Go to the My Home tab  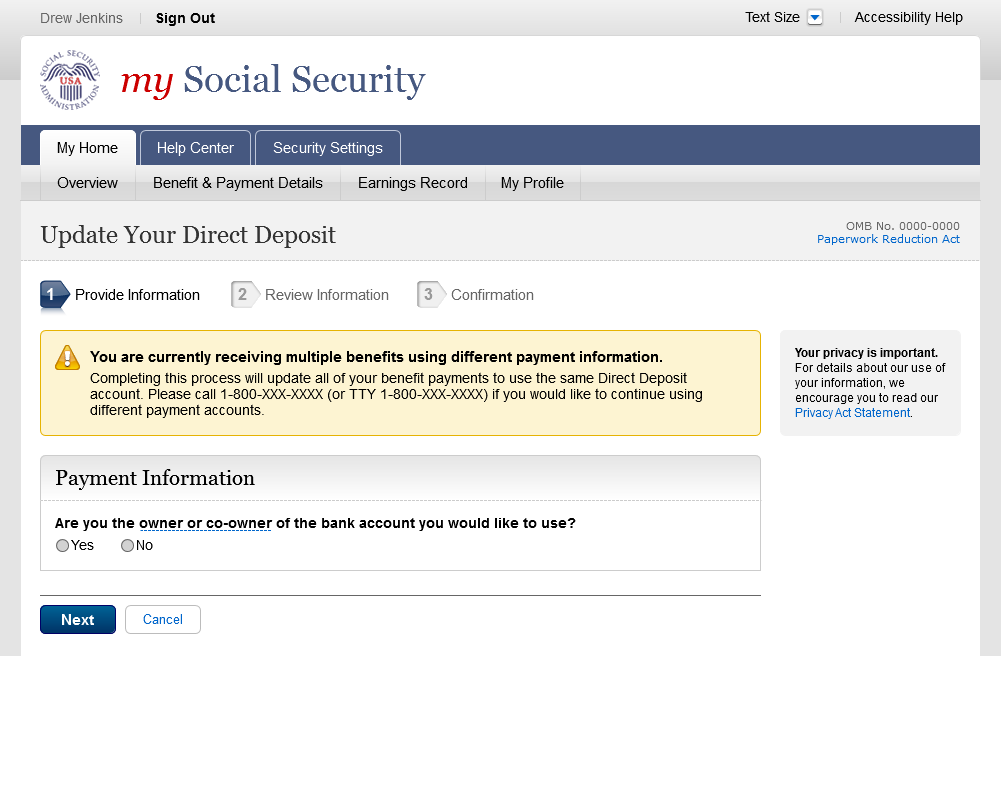(x=87, y=148)
